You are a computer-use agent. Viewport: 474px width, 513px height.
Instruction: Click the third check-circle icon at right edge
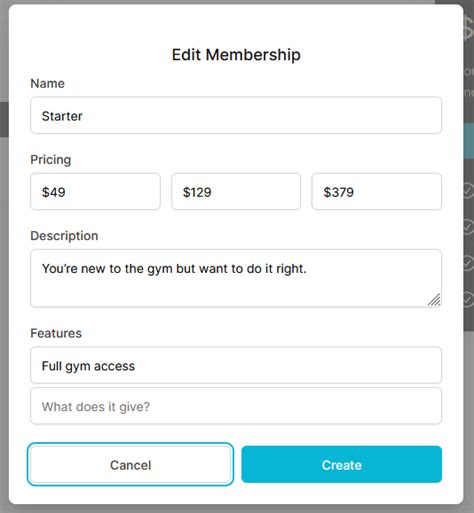click(x=469, y=263)
